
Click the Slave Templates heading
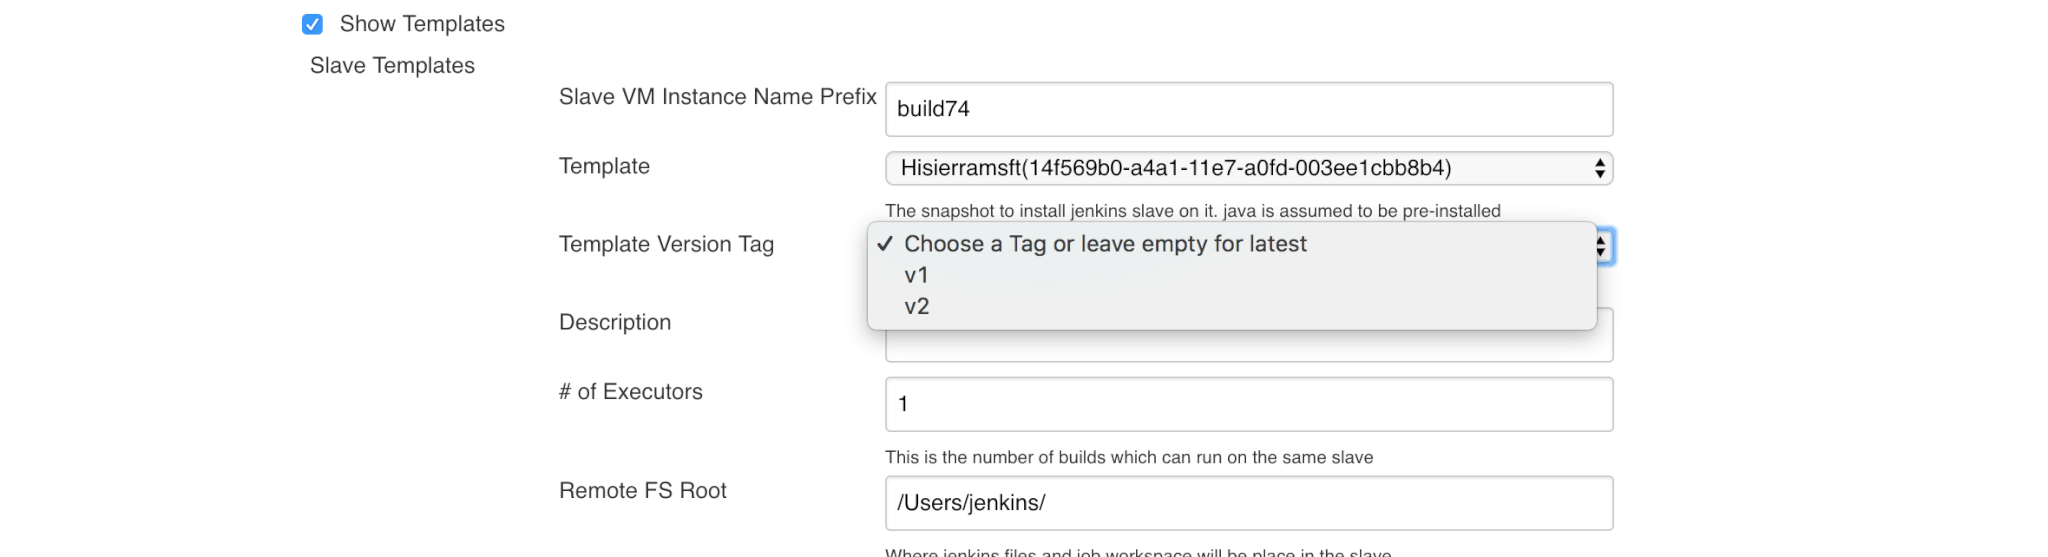coord(392,66)
